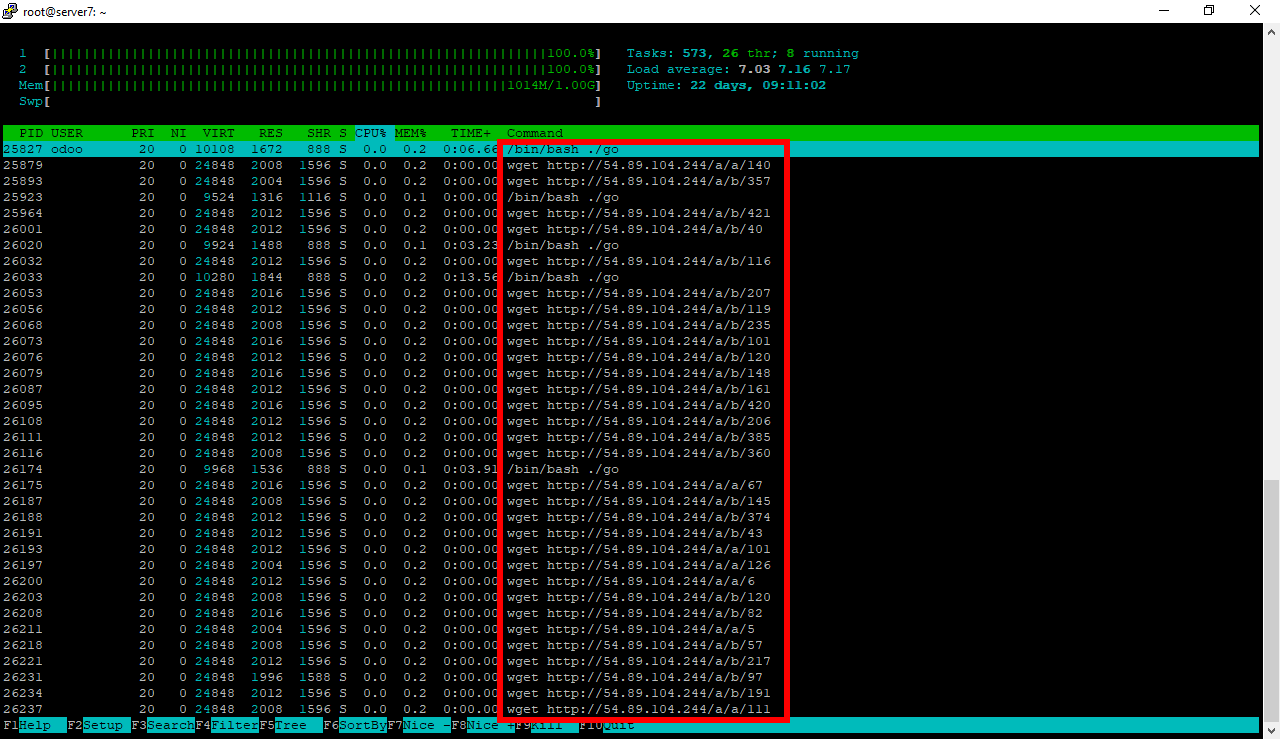
Task: Select process with PID 26001
Action: point(630,229)
